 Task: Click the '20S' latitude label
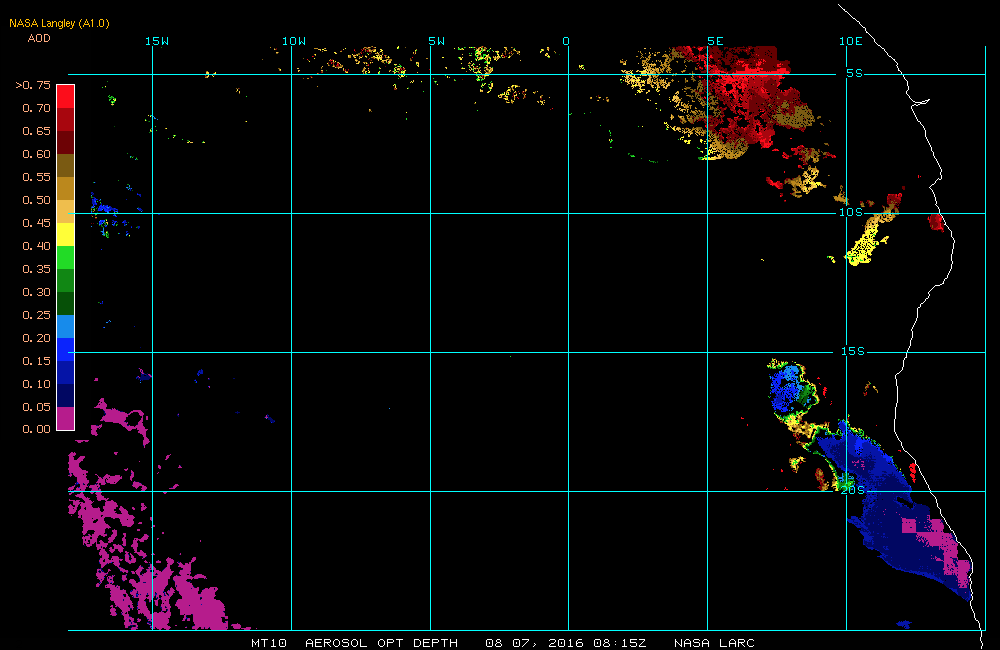click(853, 491)
